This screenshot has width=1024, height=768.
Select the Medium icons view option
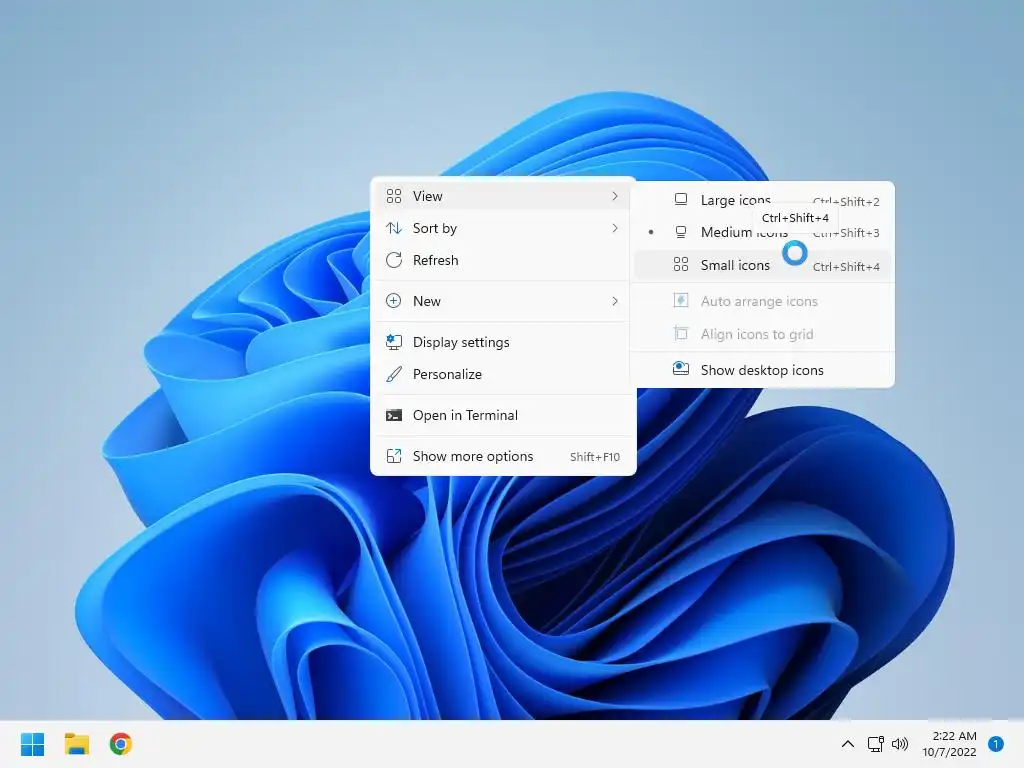(x=762, y=232)
